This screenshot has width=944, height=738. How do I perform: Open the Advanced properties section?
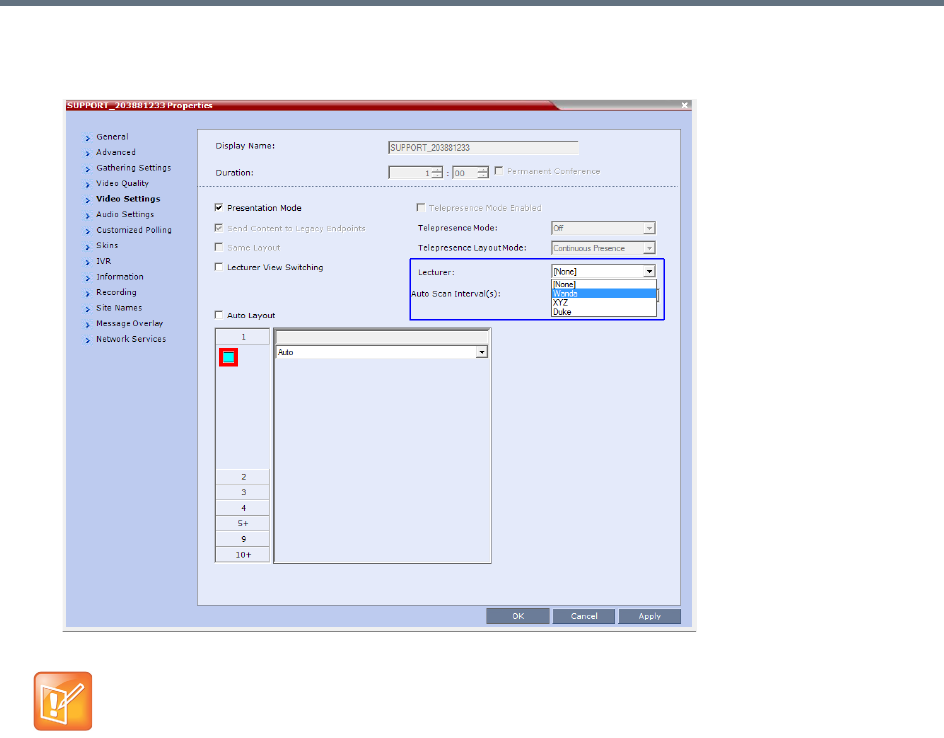(116, 152)
